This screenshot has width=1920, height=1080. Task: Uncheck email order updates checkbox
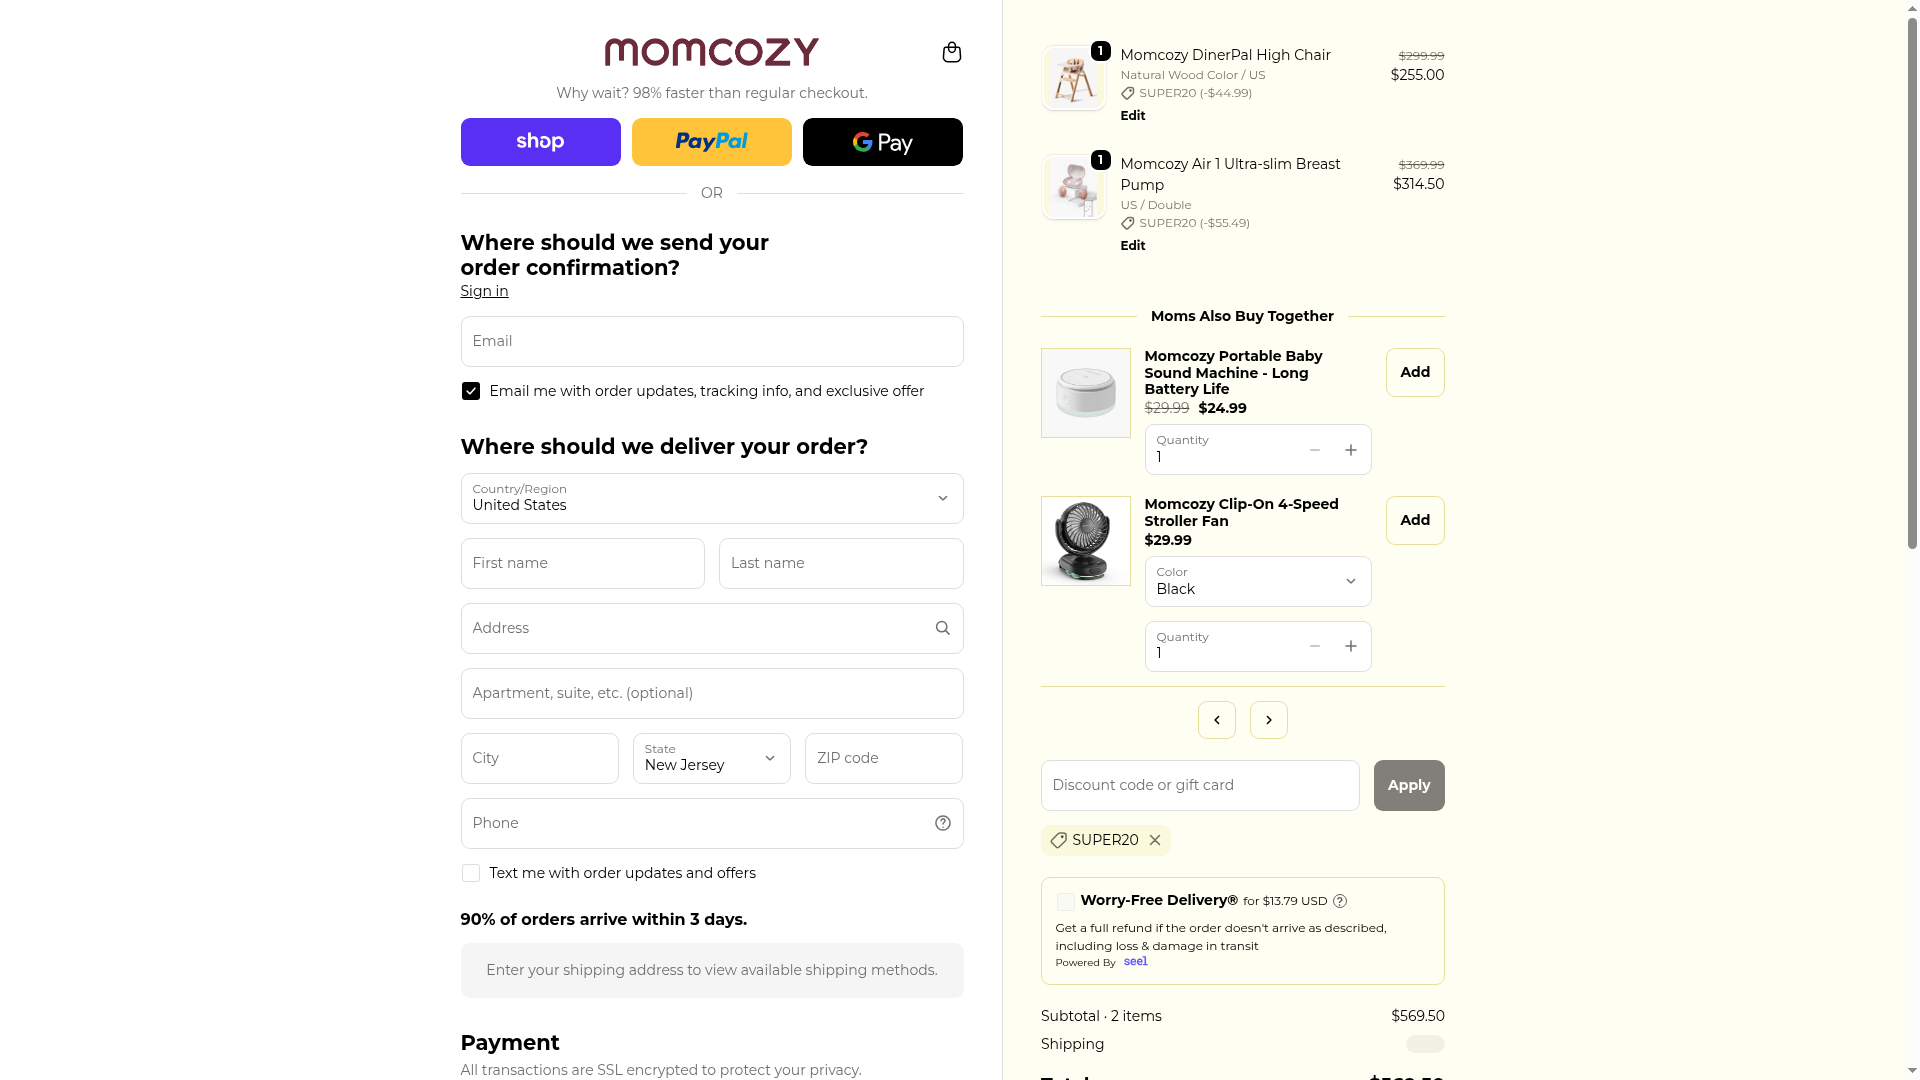coord(471,391)
